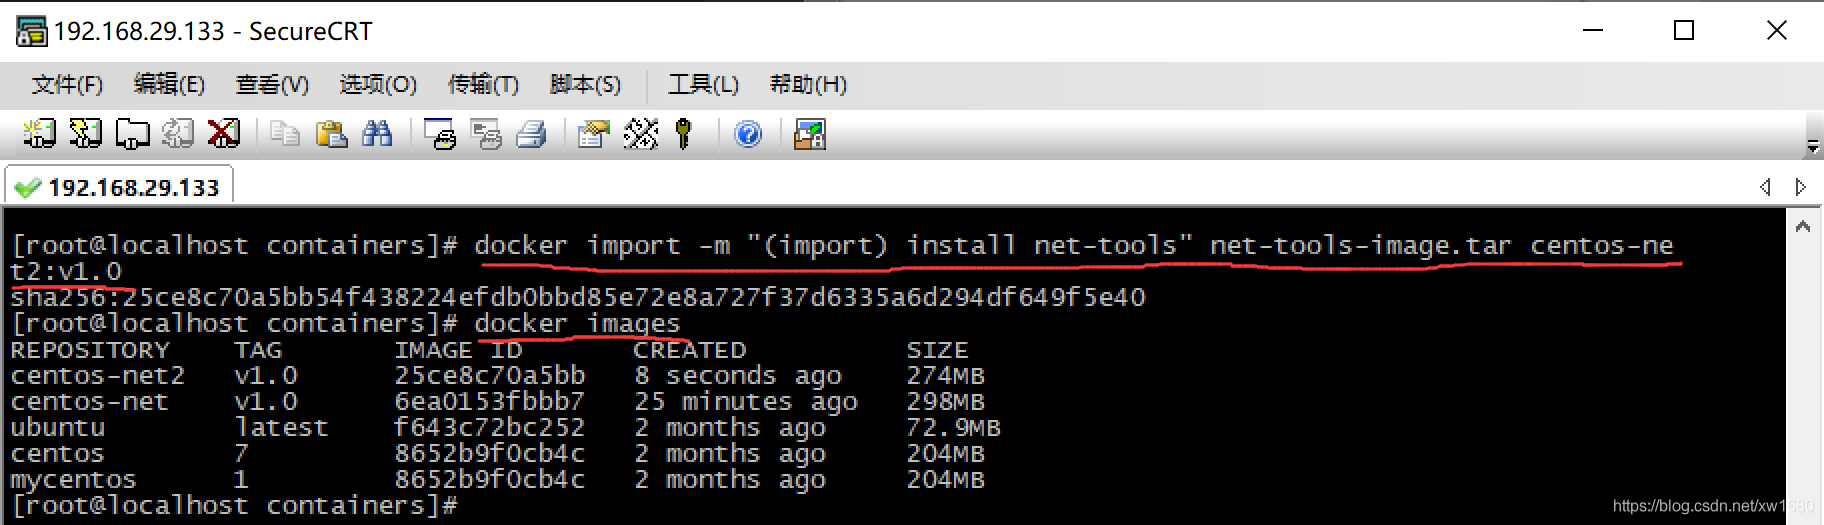Click the '8 seconds ago' created value
1824x525 pixels.
pyautogui.click(x=737, y=376)
